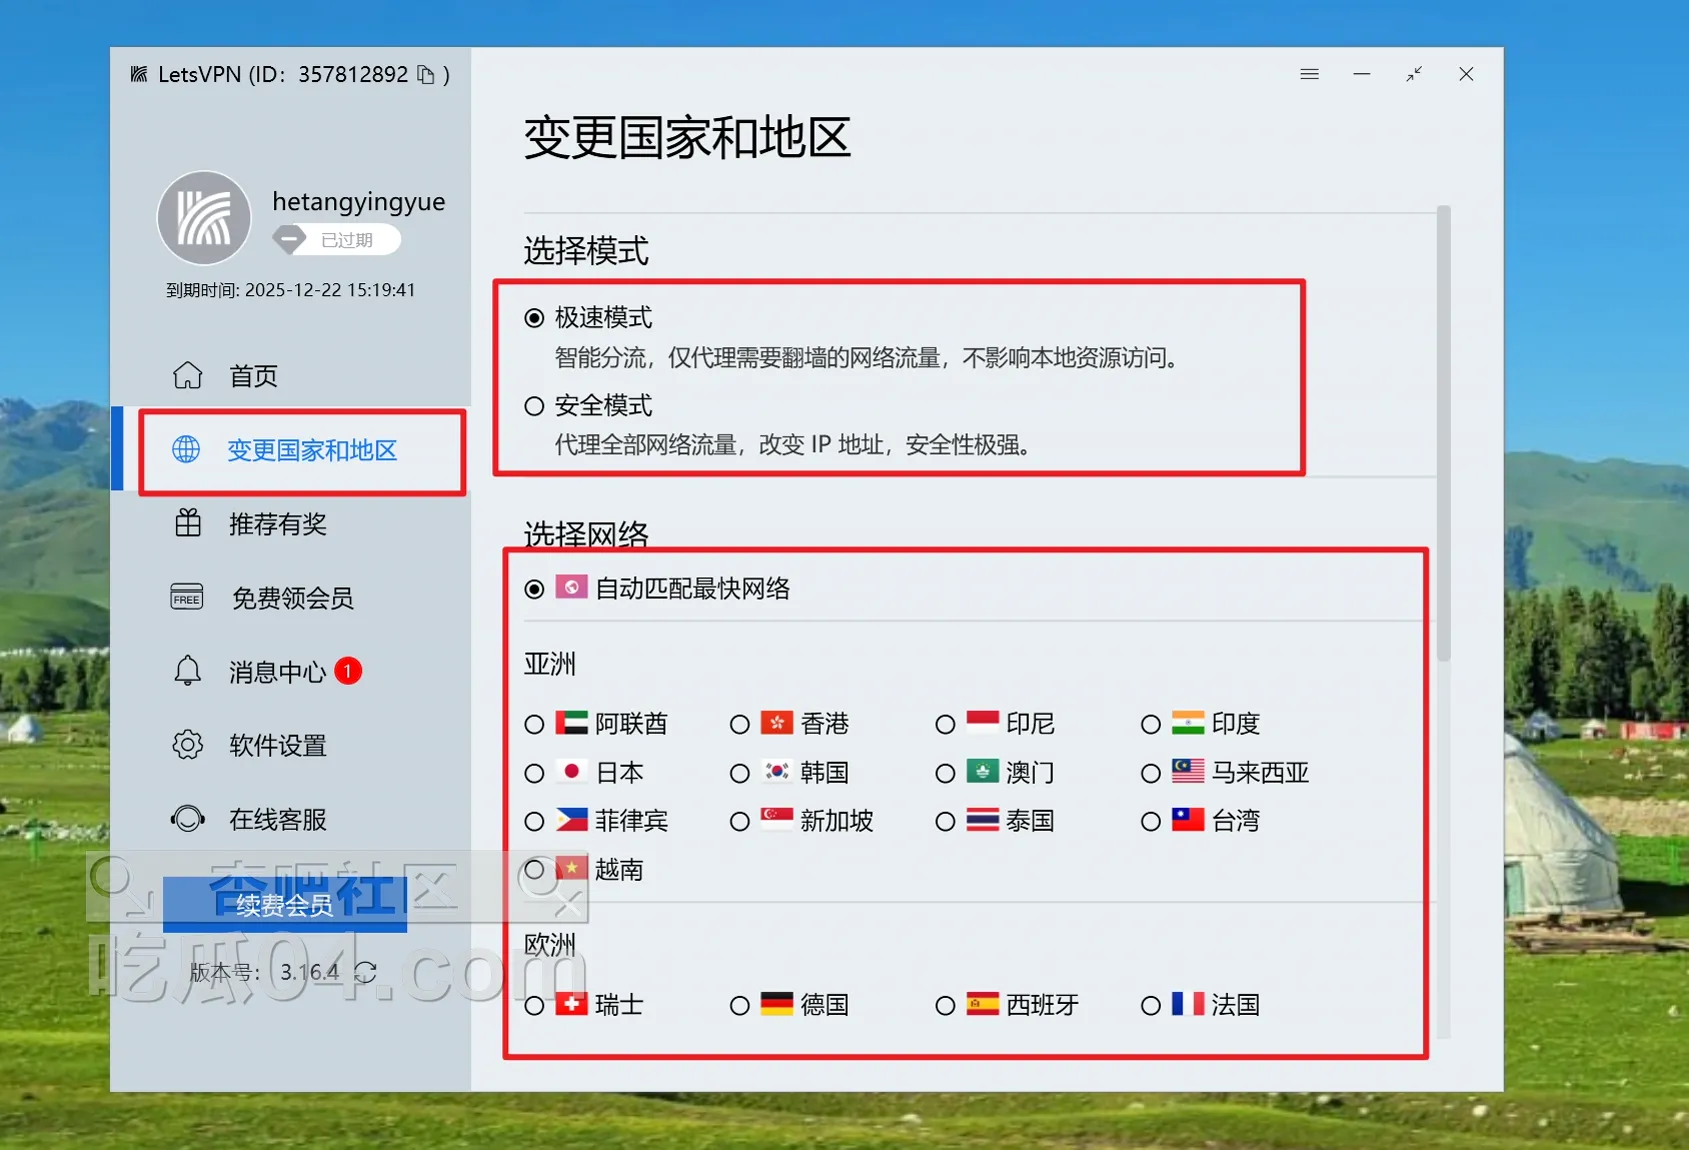1689x1150 pixels.
Task: Click the Hong Kong flag icon
Action: 777,722
